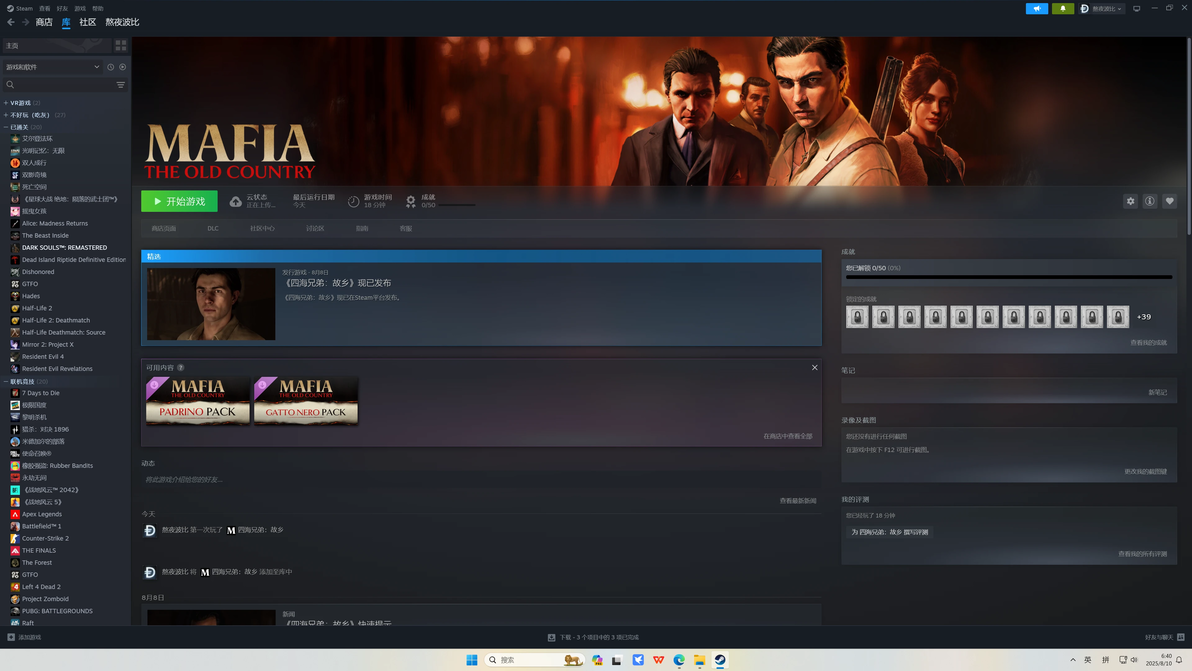Image resolution: width=1192 pixels, height=671 pixels.
Task: Click the achievements gear badge icon
Action: pyautogui.click(x=411, y=201)
